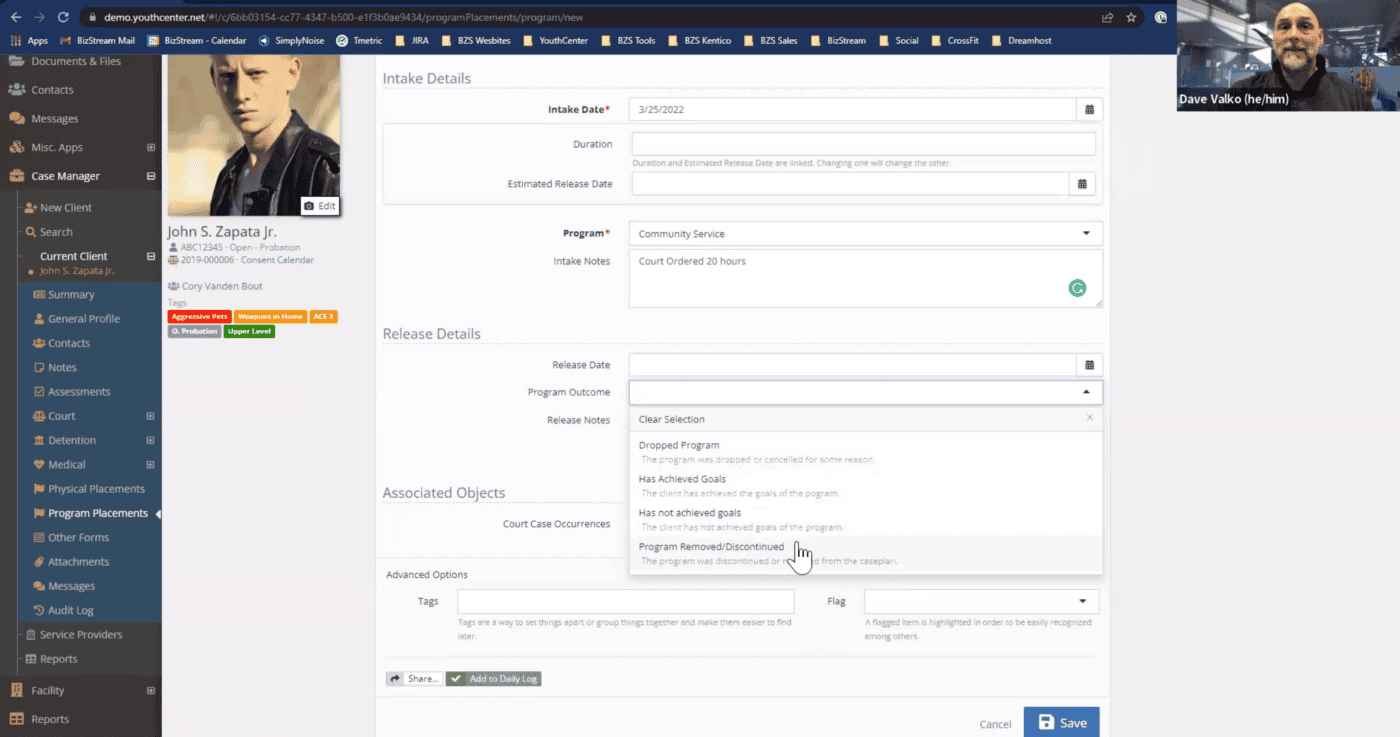Image resolution: width=1400 pixels, height=737 pixels.
Task: Click the Save button
Action: [1061, 723]
